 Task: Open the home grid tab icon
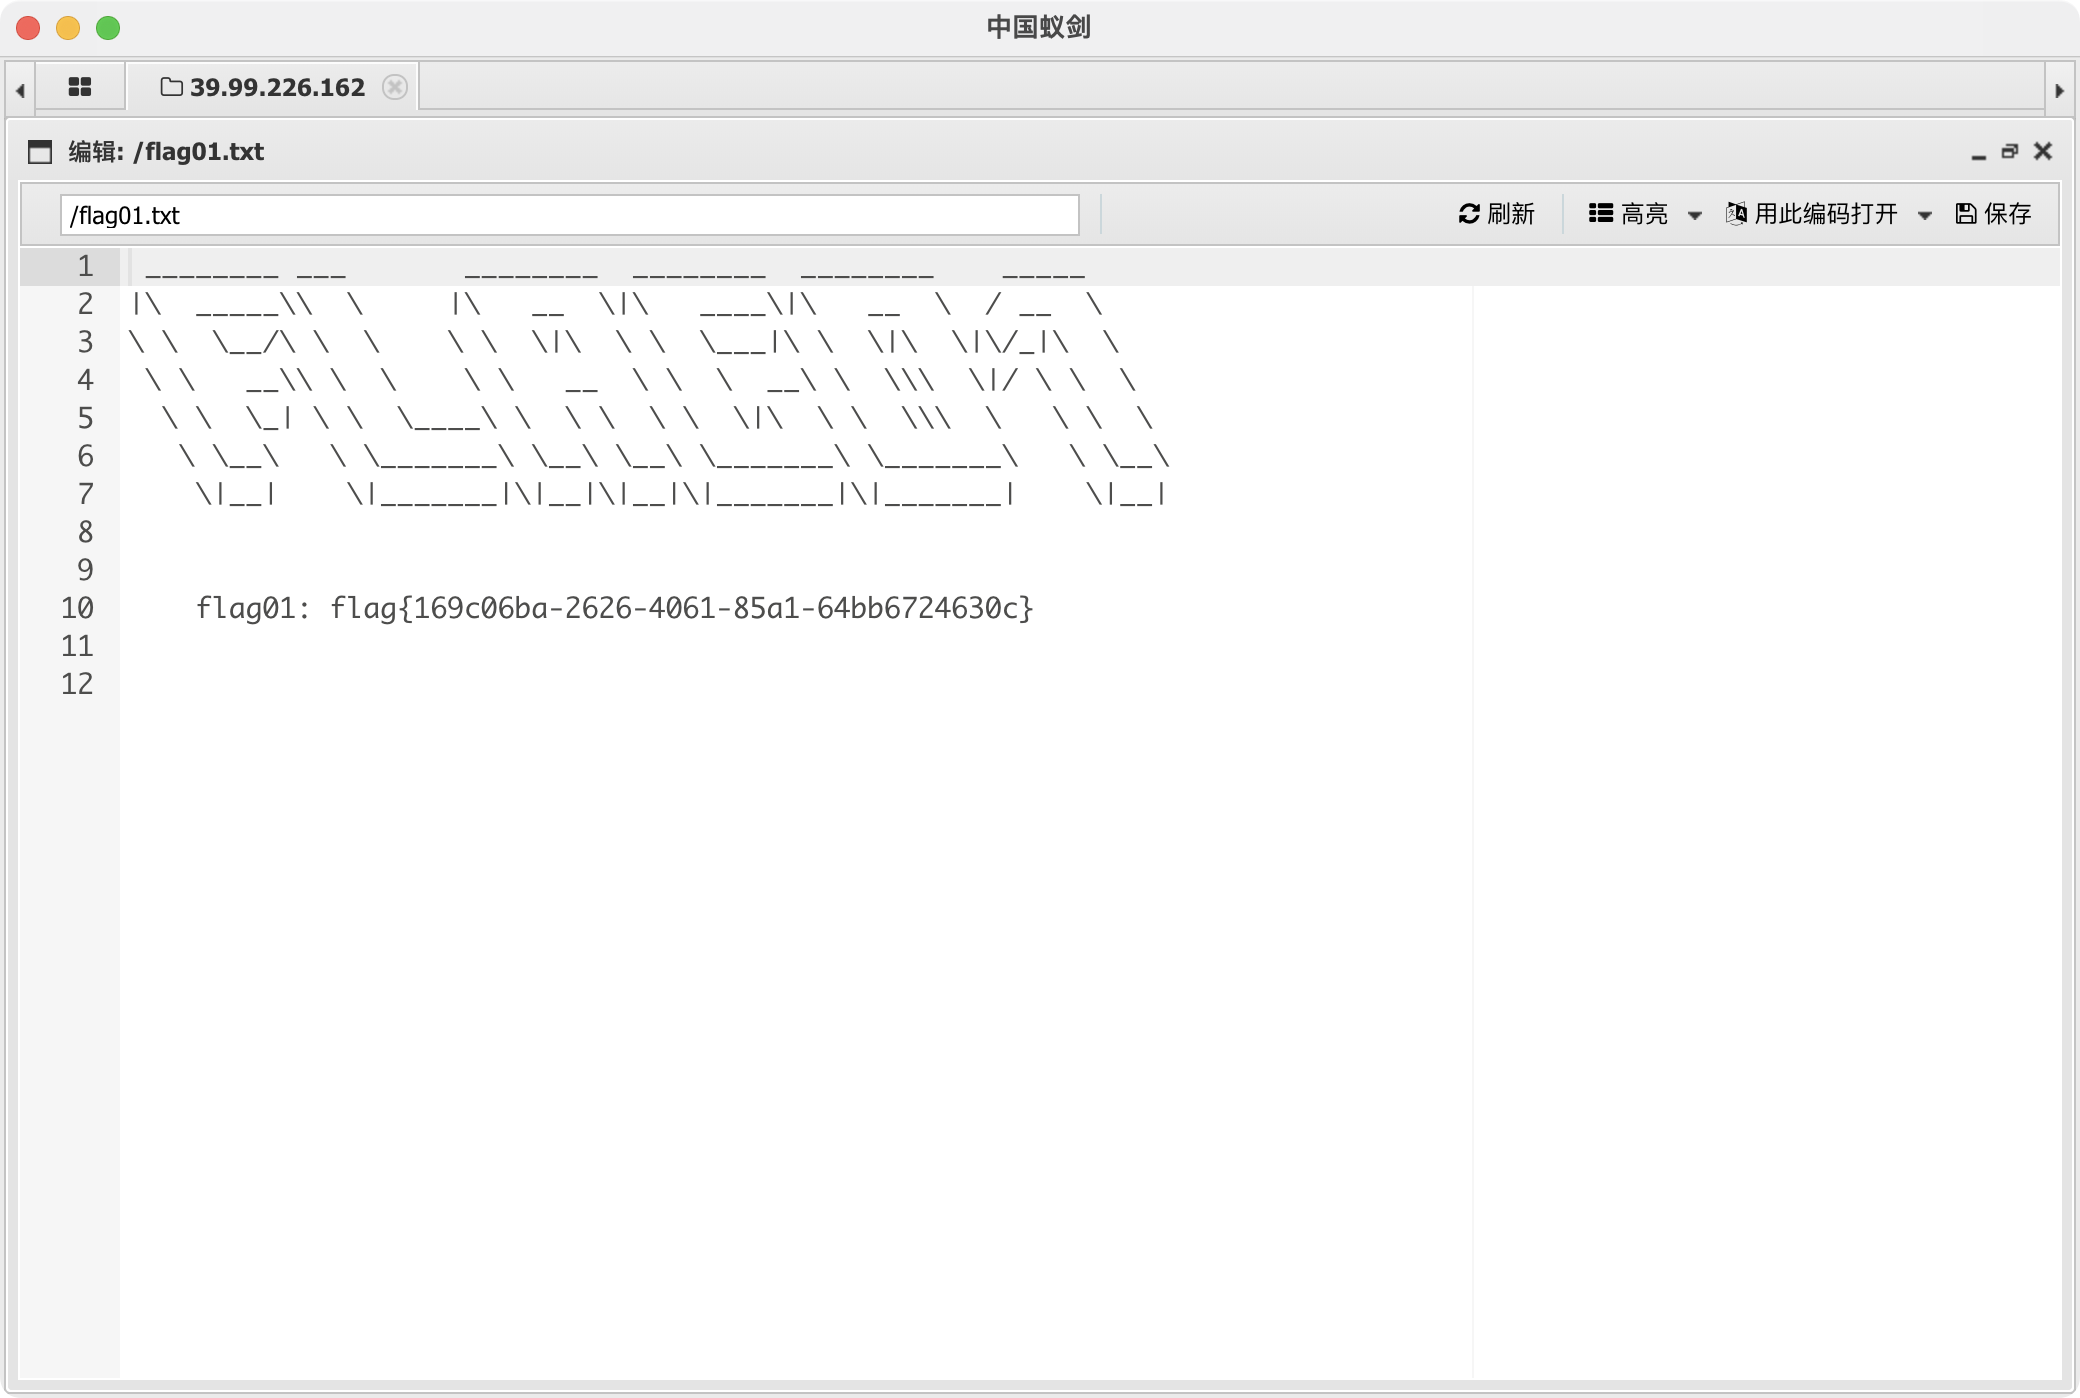point(80,87)
